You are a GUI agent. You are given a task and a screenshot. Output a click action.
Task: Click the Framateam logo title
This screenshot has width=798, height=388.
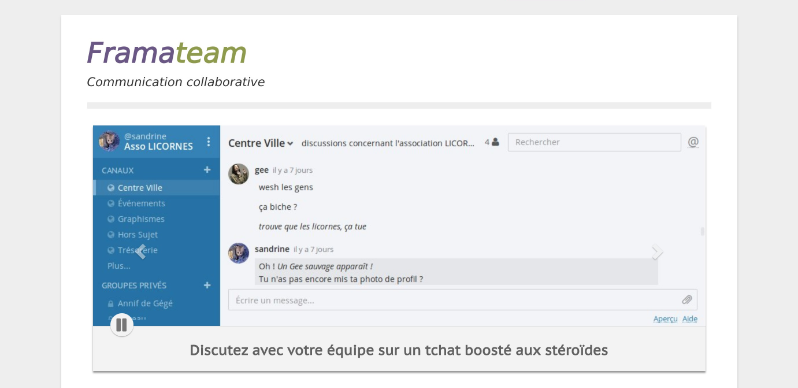pyautogui.click(x=166, y=53)
